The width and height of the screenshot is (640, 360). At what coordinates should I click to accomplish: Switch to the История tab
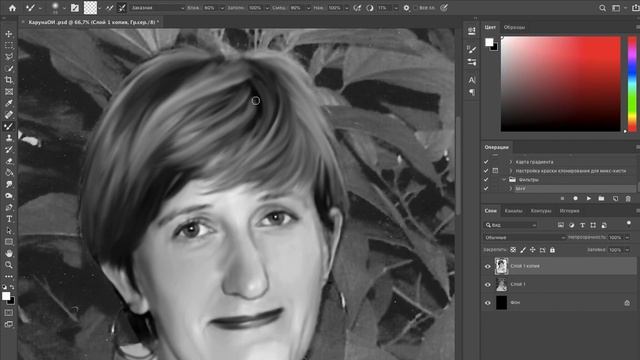pos(569,211)
